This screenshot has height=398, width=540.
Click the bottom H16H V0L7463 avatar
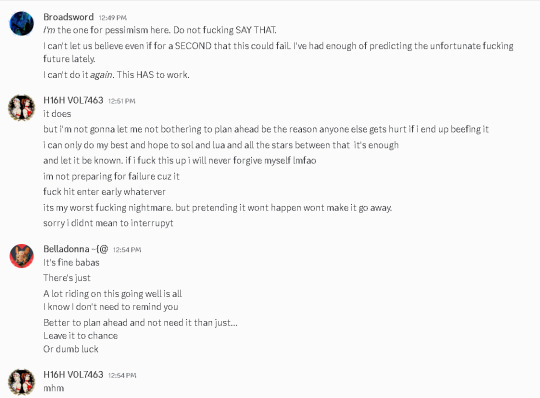(21, 382)
